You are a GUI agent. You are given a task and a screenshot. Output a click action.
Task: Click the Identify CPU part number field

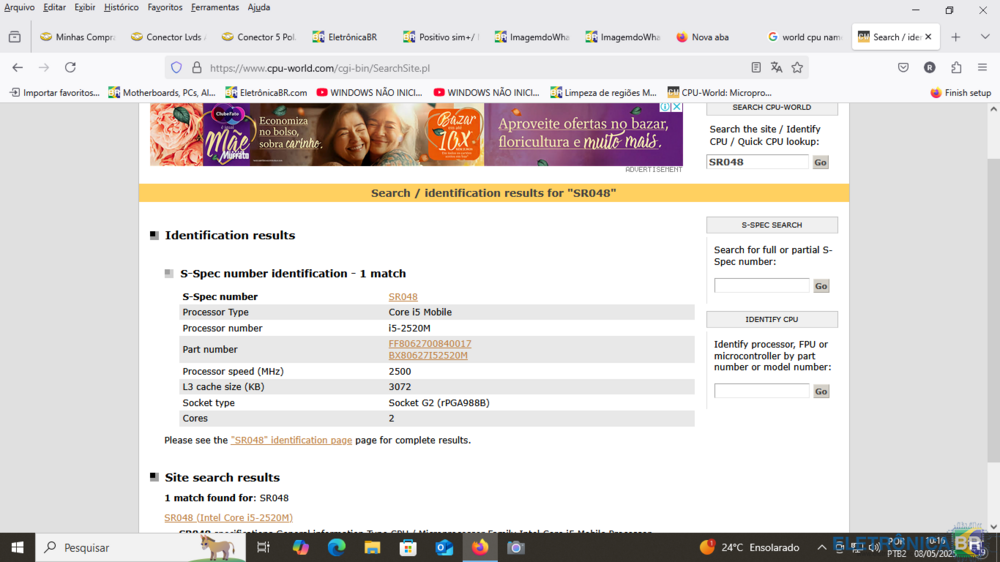pyautogui.click(x=761, y=391)
